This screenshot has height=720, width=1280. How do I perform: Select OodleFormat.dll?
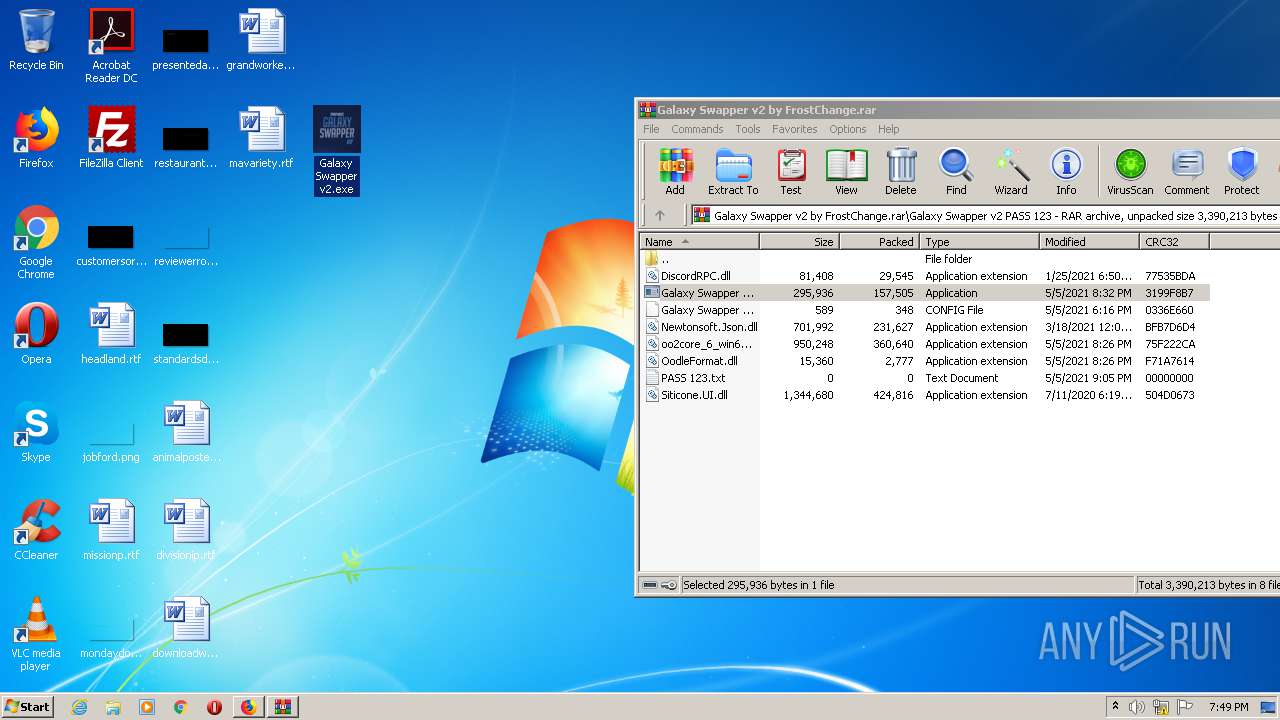pyautogui.click(x=925, y=361)
